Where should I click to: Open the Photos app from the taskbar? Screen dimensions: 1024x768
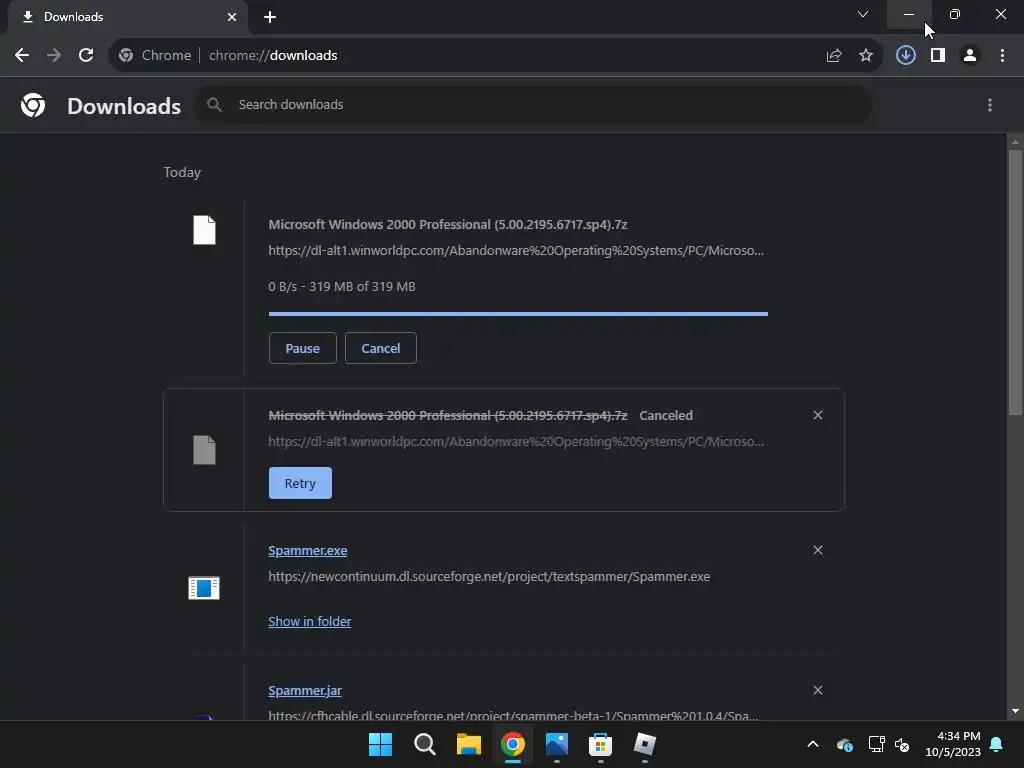pyautogui.click(x=556, y=744)
